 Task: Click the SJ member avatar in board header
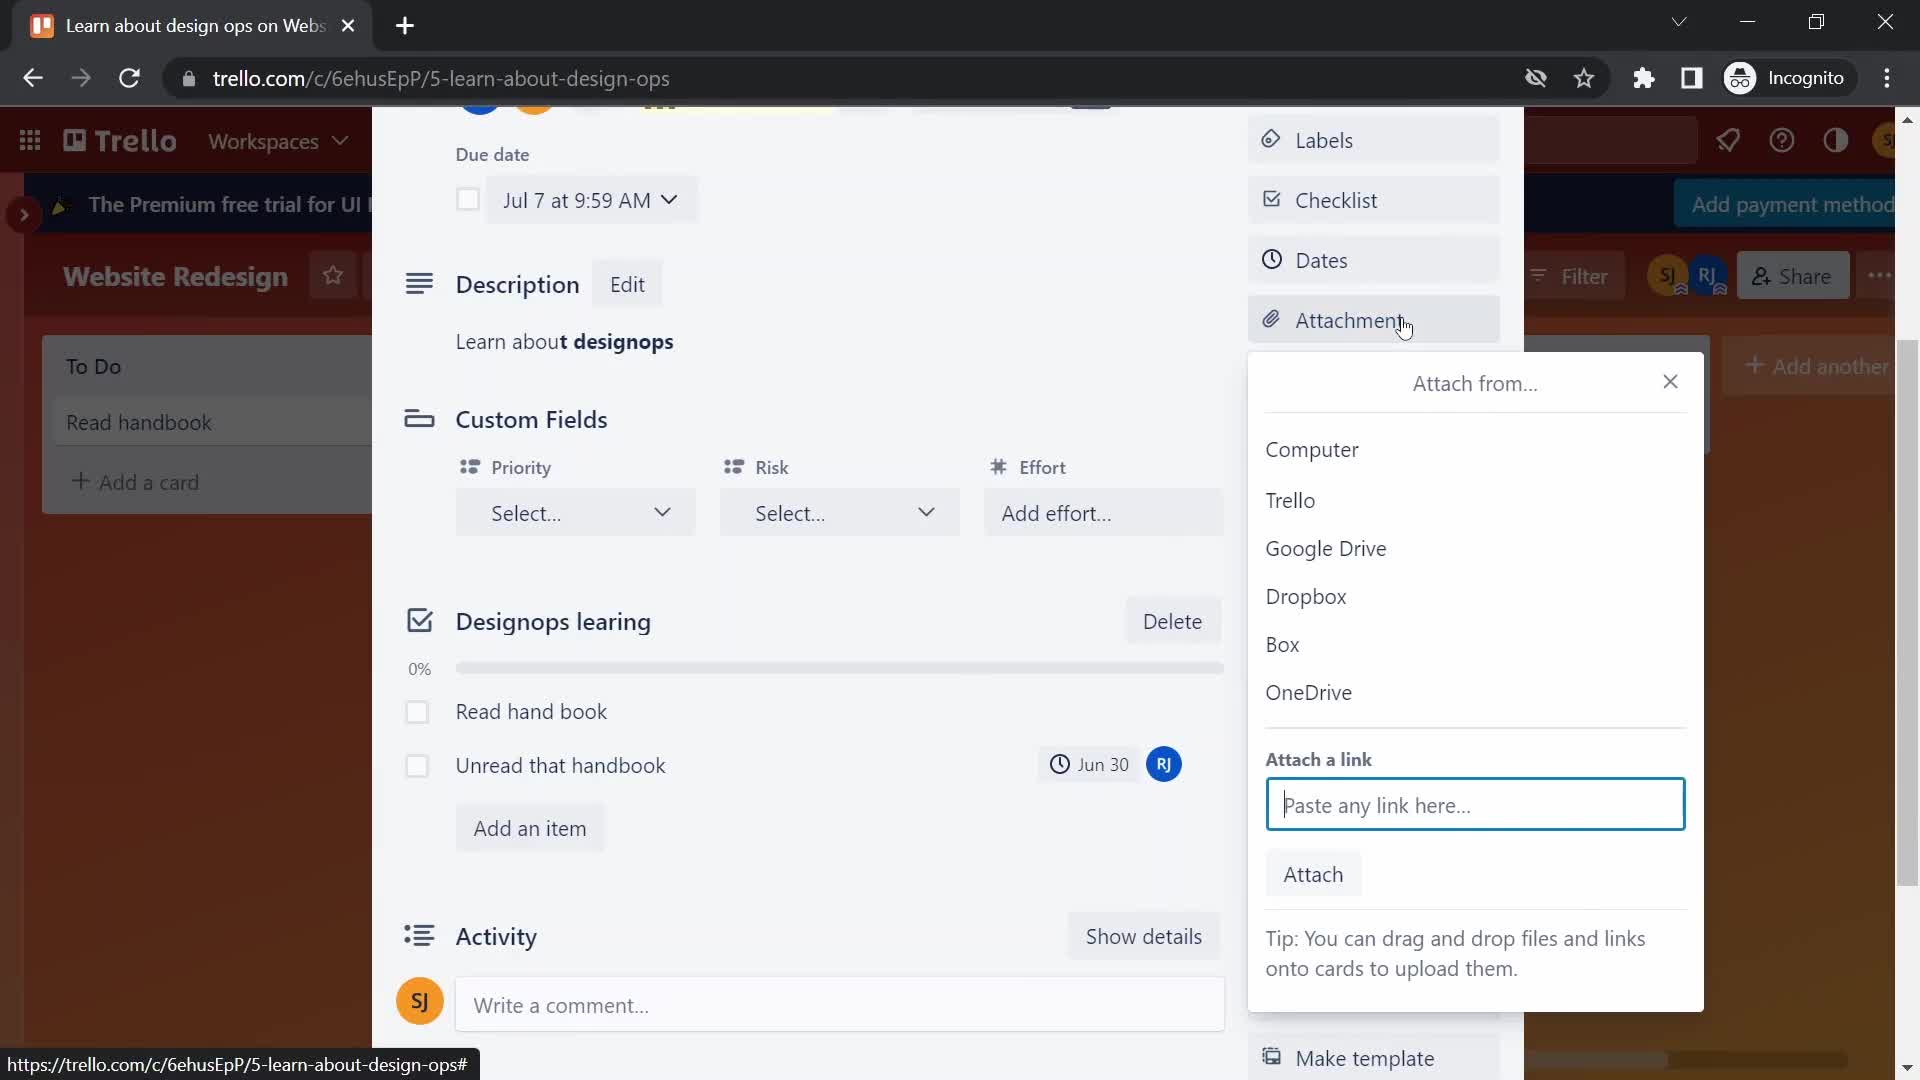click(1667, 276)
